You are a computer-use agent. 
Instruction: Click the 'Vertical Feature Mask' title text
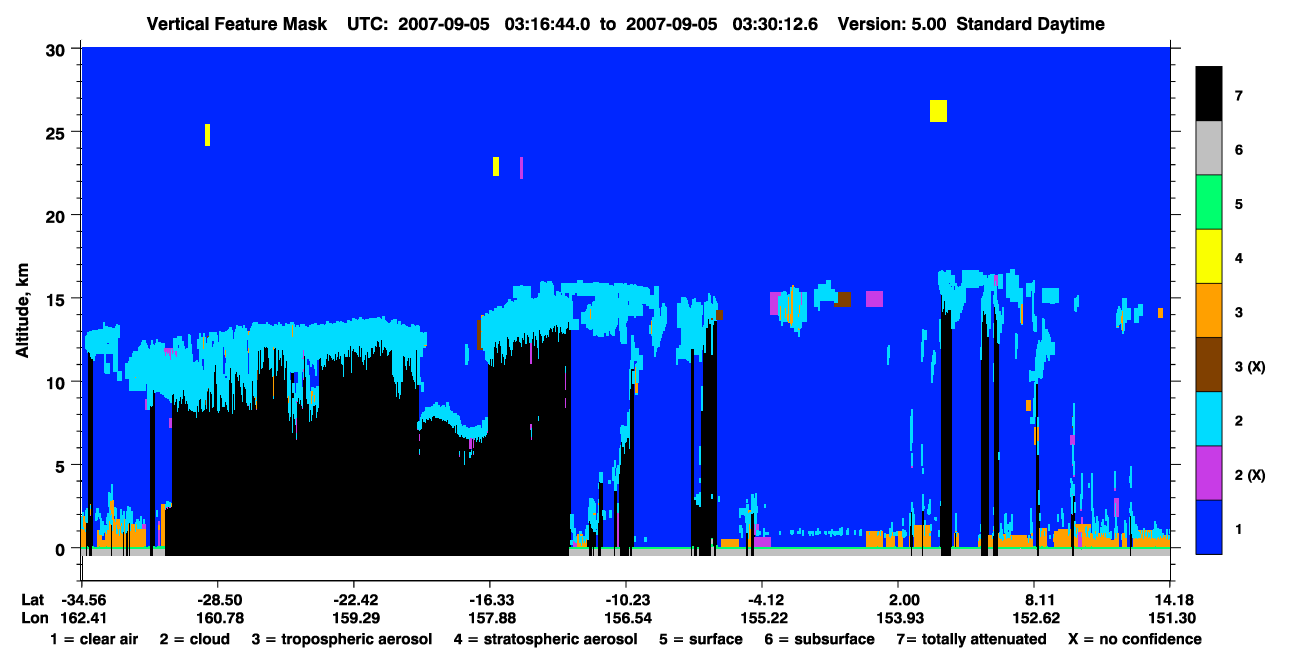[237, 24]
